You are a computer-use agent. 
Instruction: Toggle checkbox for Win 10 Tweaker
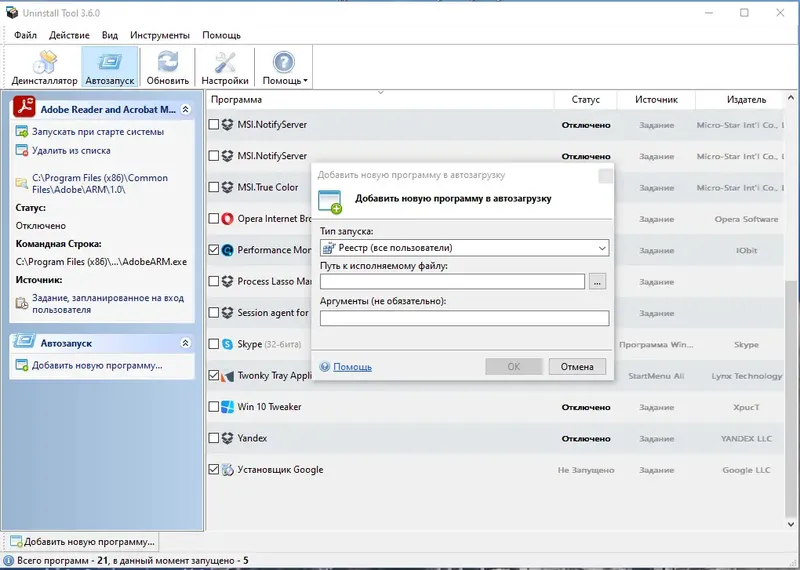pyautogui.click(x=214, y=407)
